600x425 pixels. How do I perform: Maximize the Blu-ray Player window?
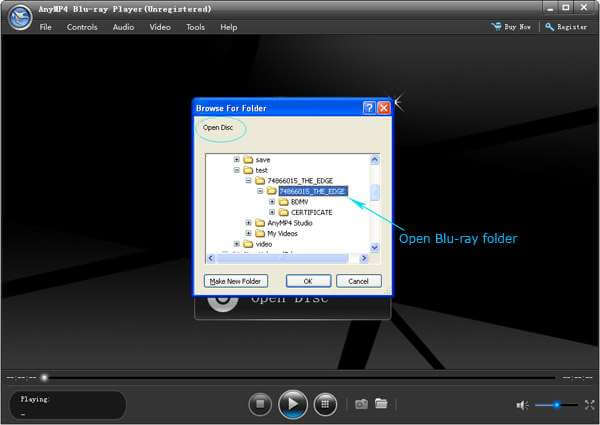[x=566, y=7]
